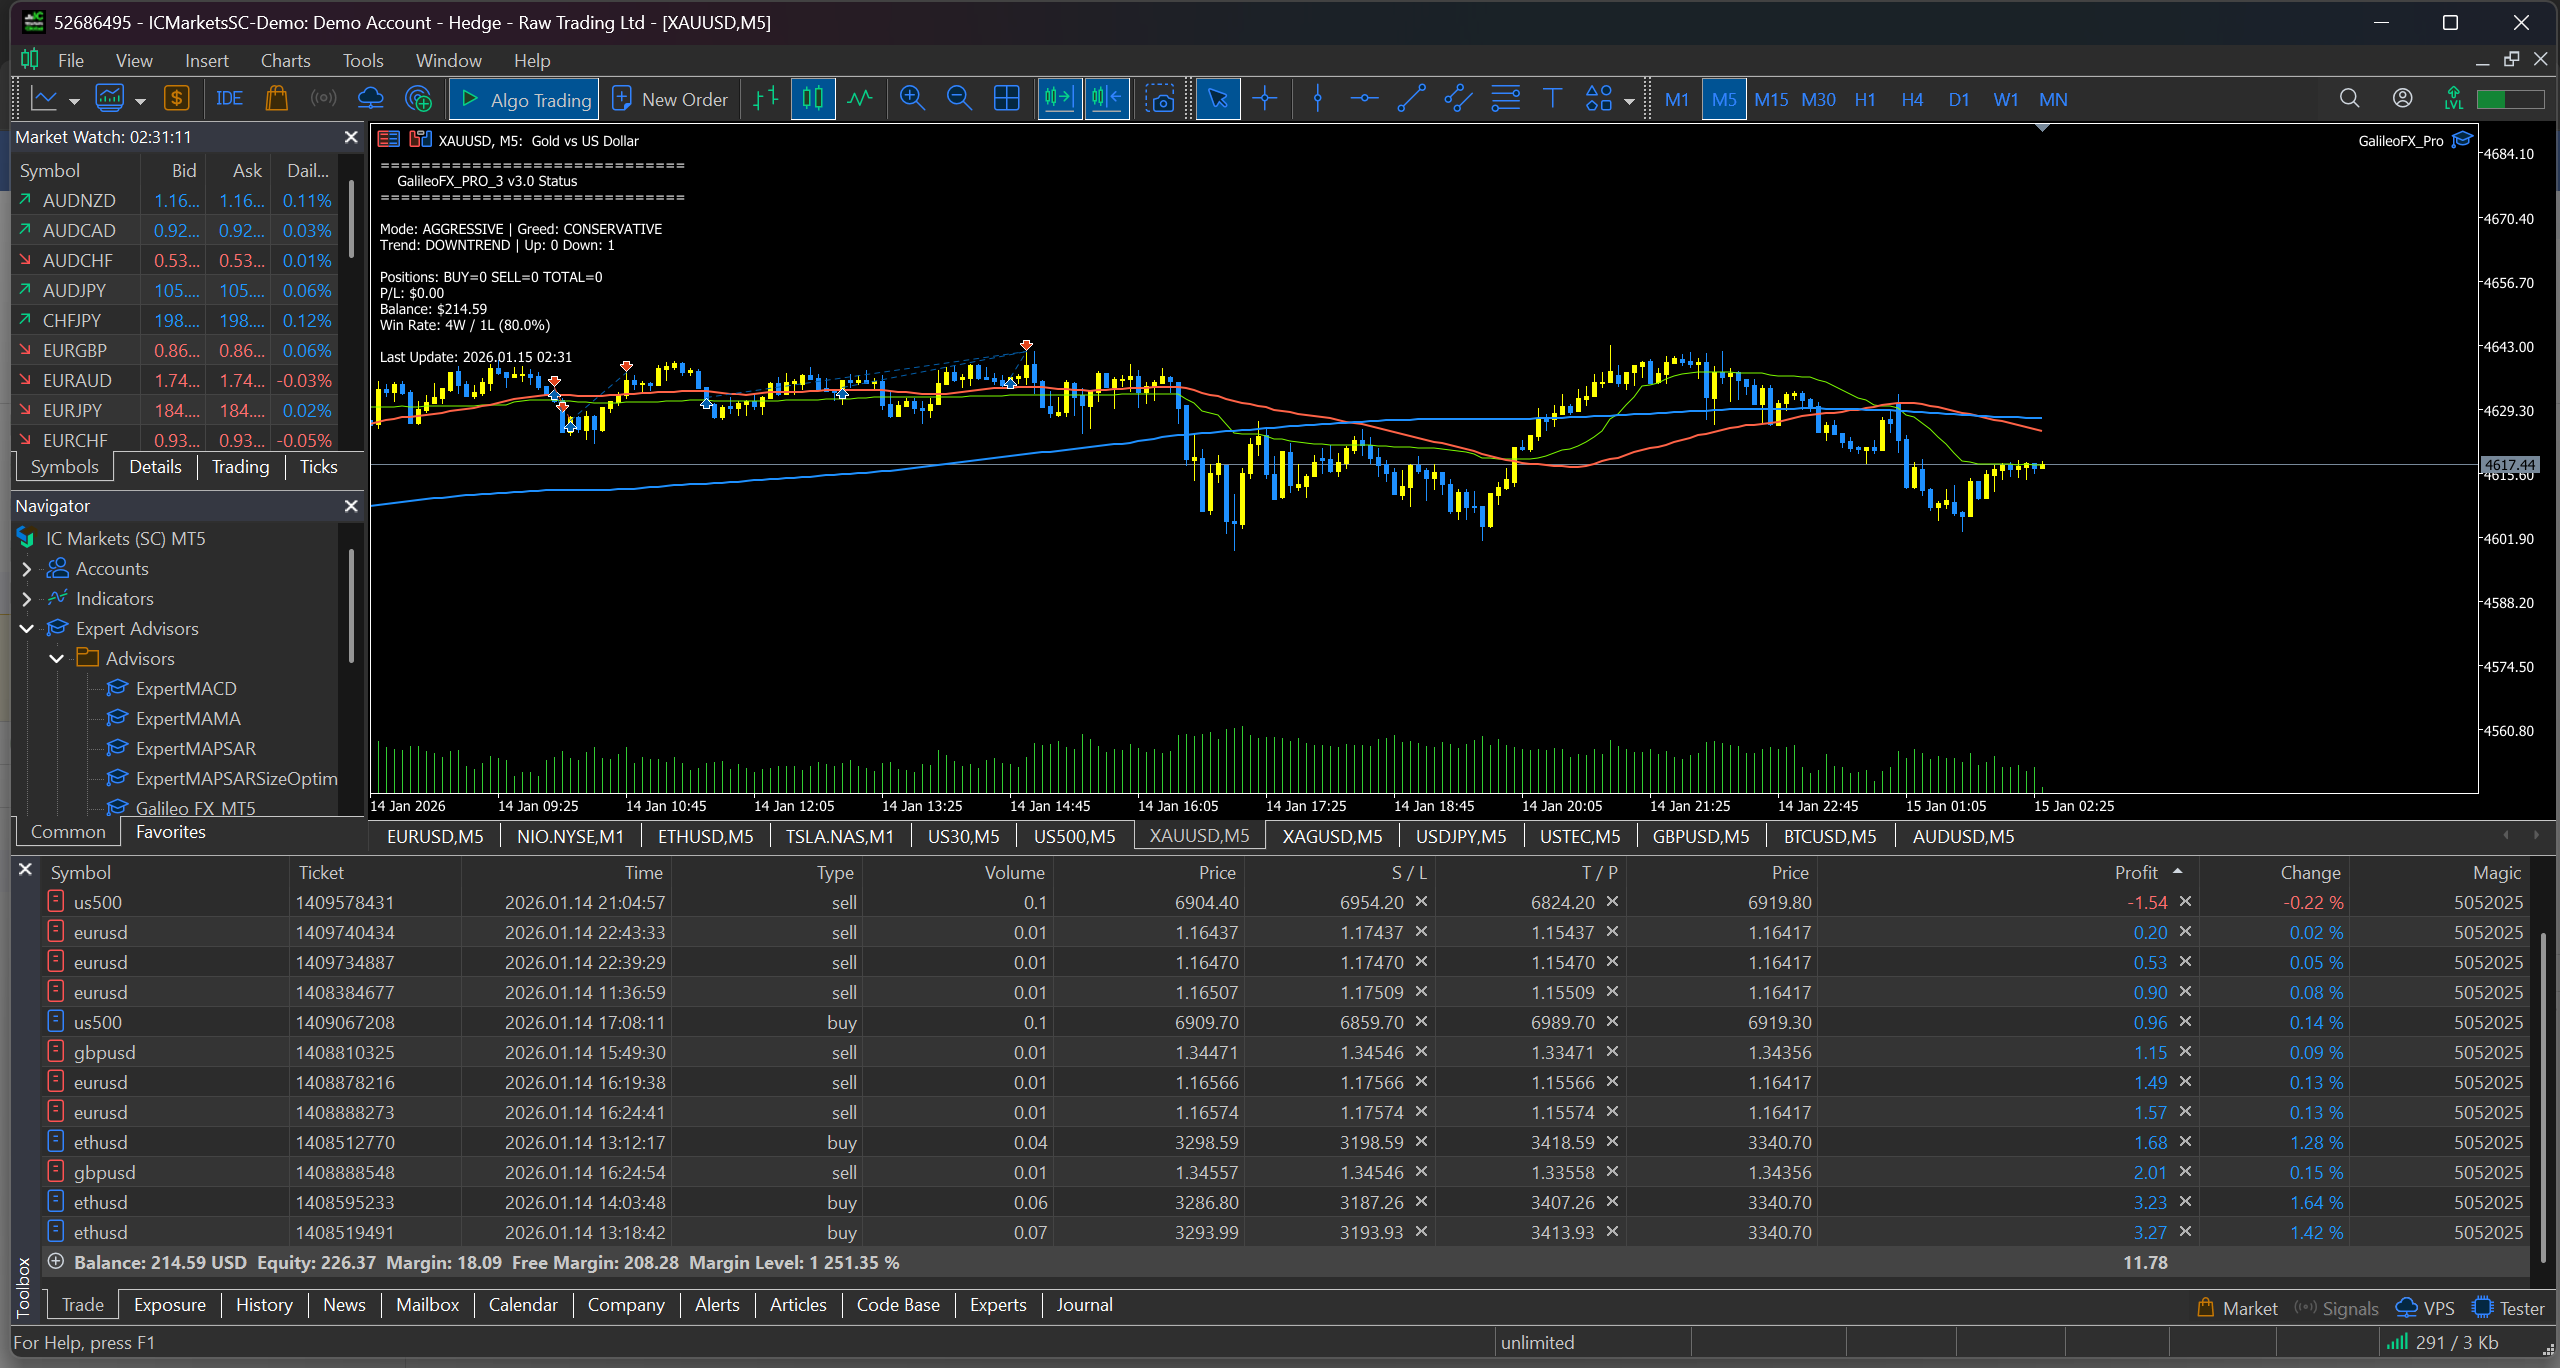Select the text label tool

(x=1552, y=99)
